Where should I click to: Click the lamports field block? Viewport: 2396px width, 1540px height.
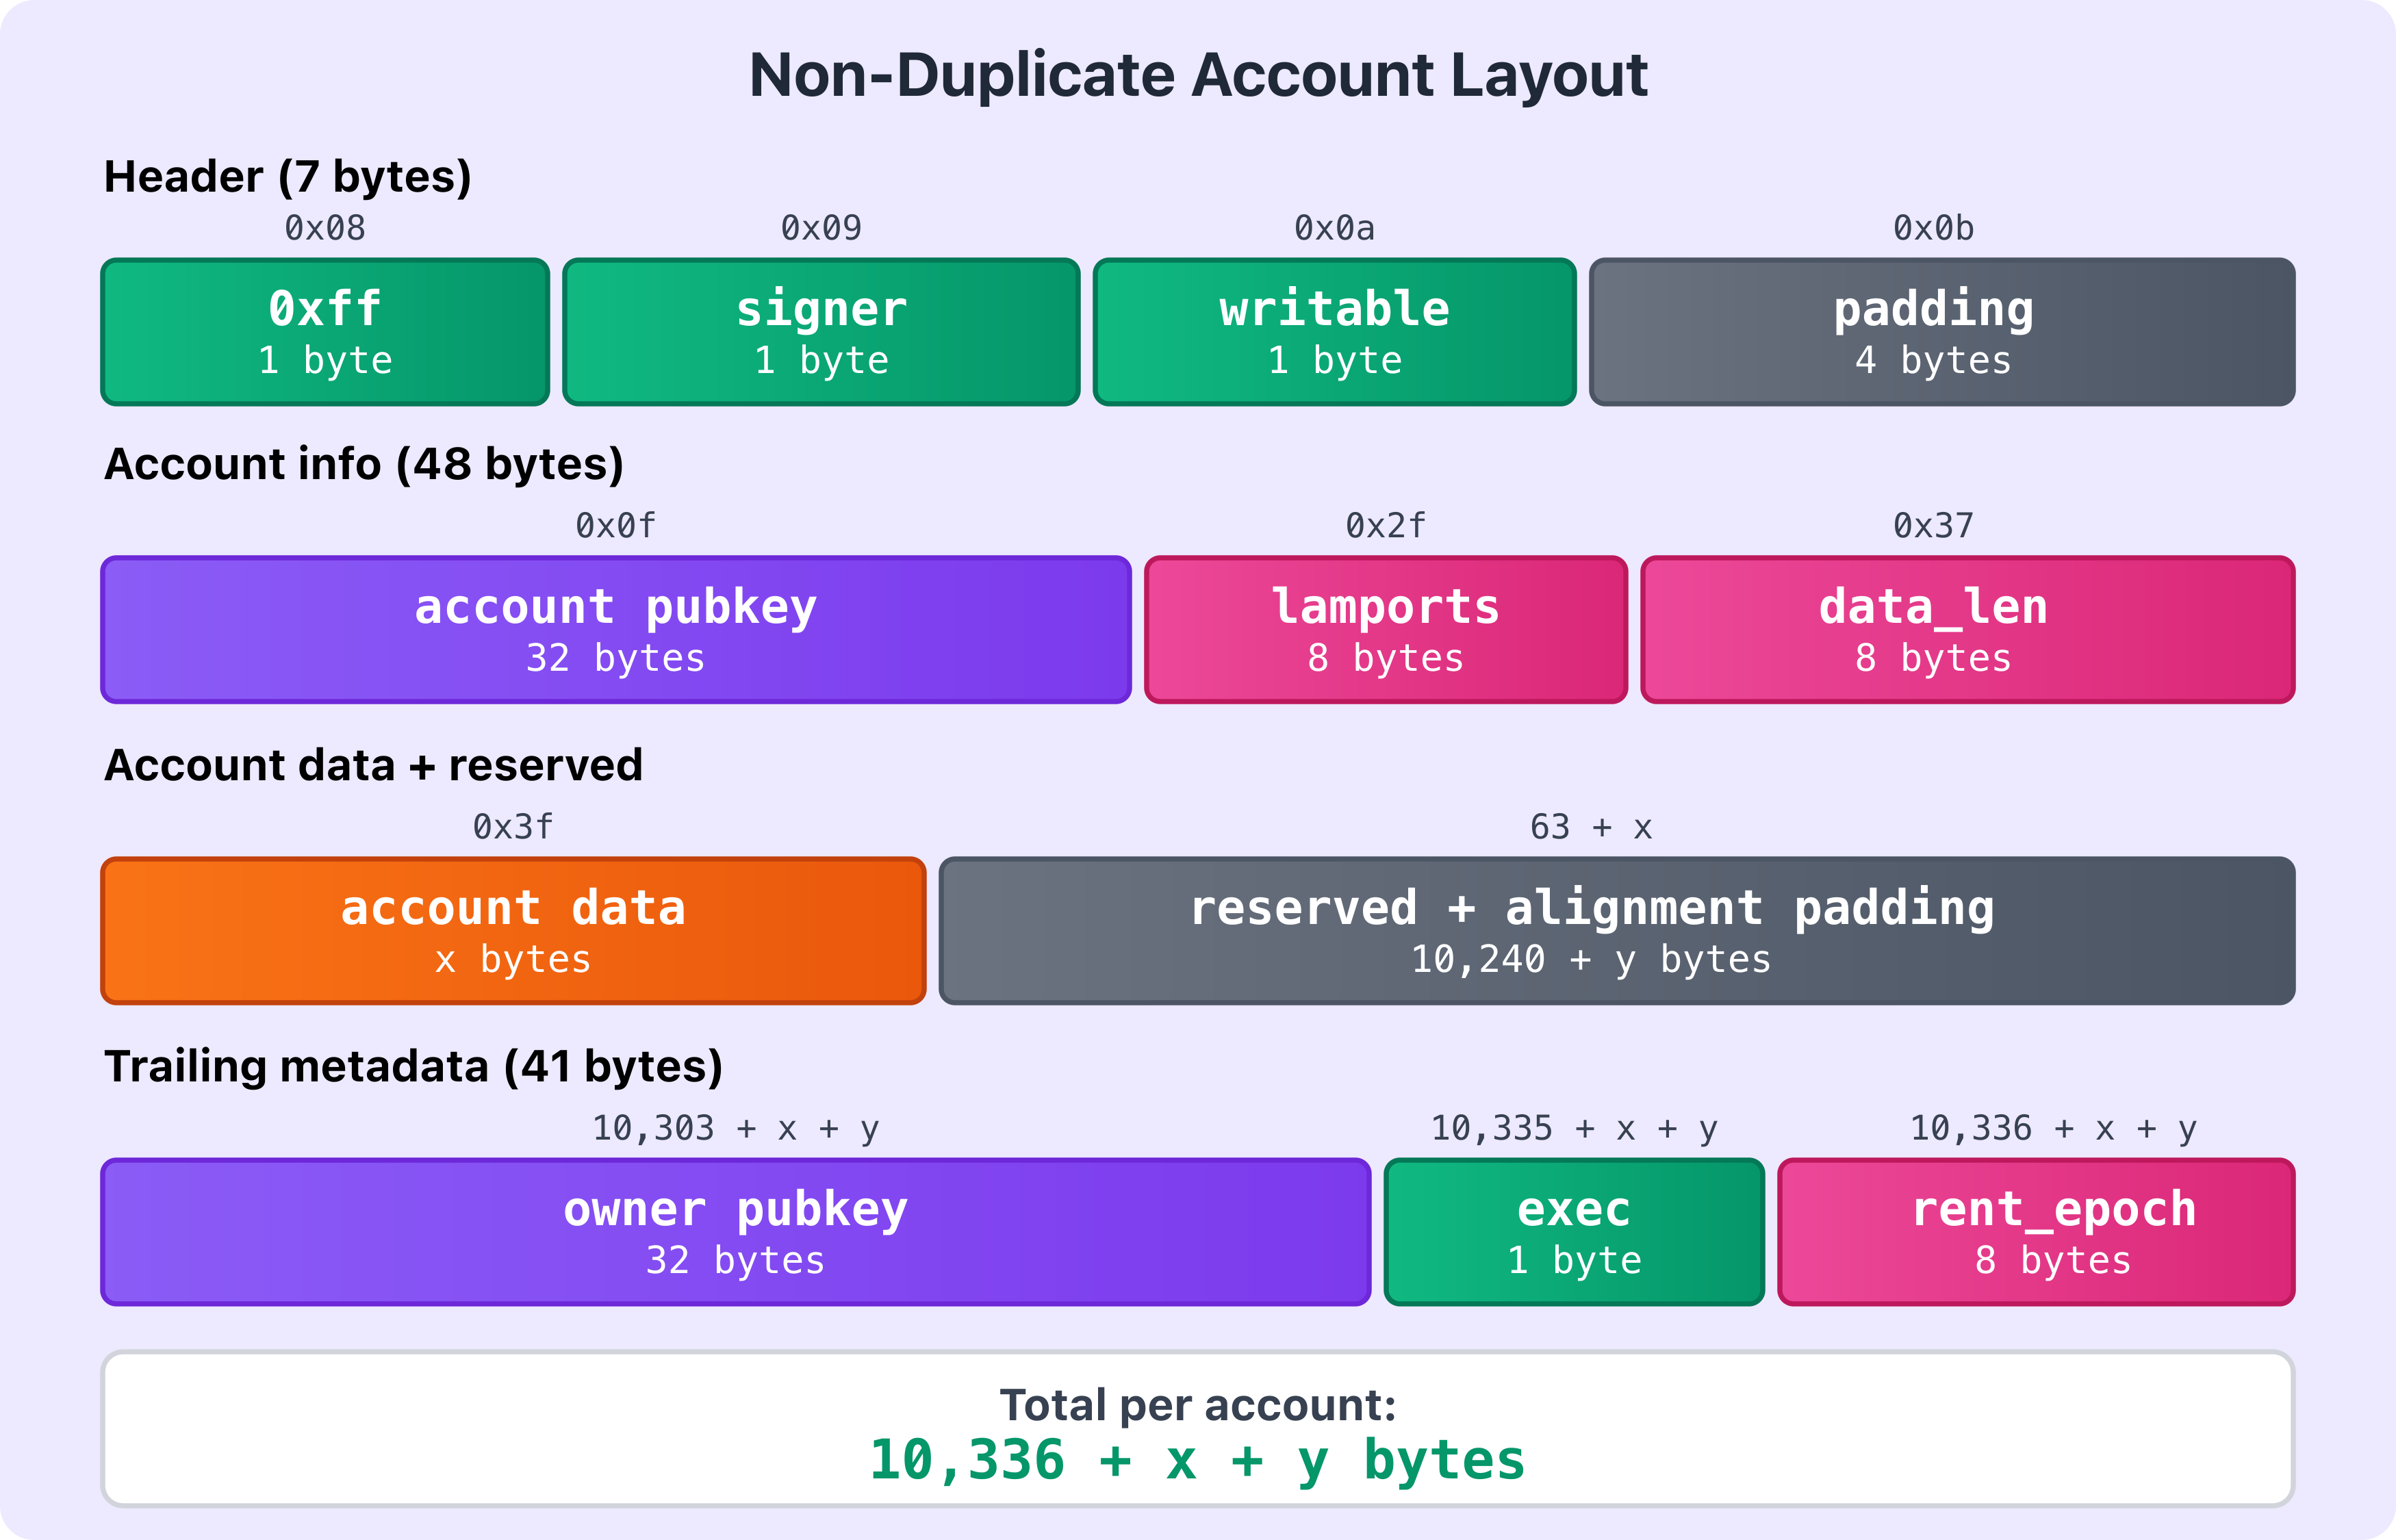coord(1385,629)
